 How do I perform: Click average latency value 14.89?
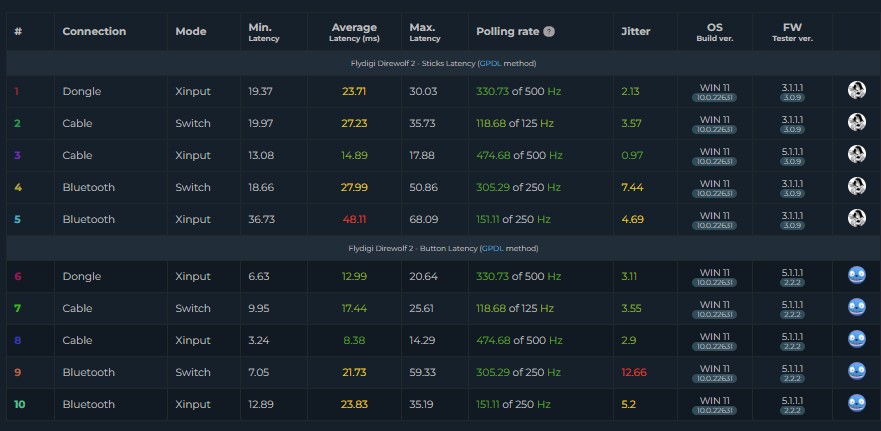click(354, 155)
